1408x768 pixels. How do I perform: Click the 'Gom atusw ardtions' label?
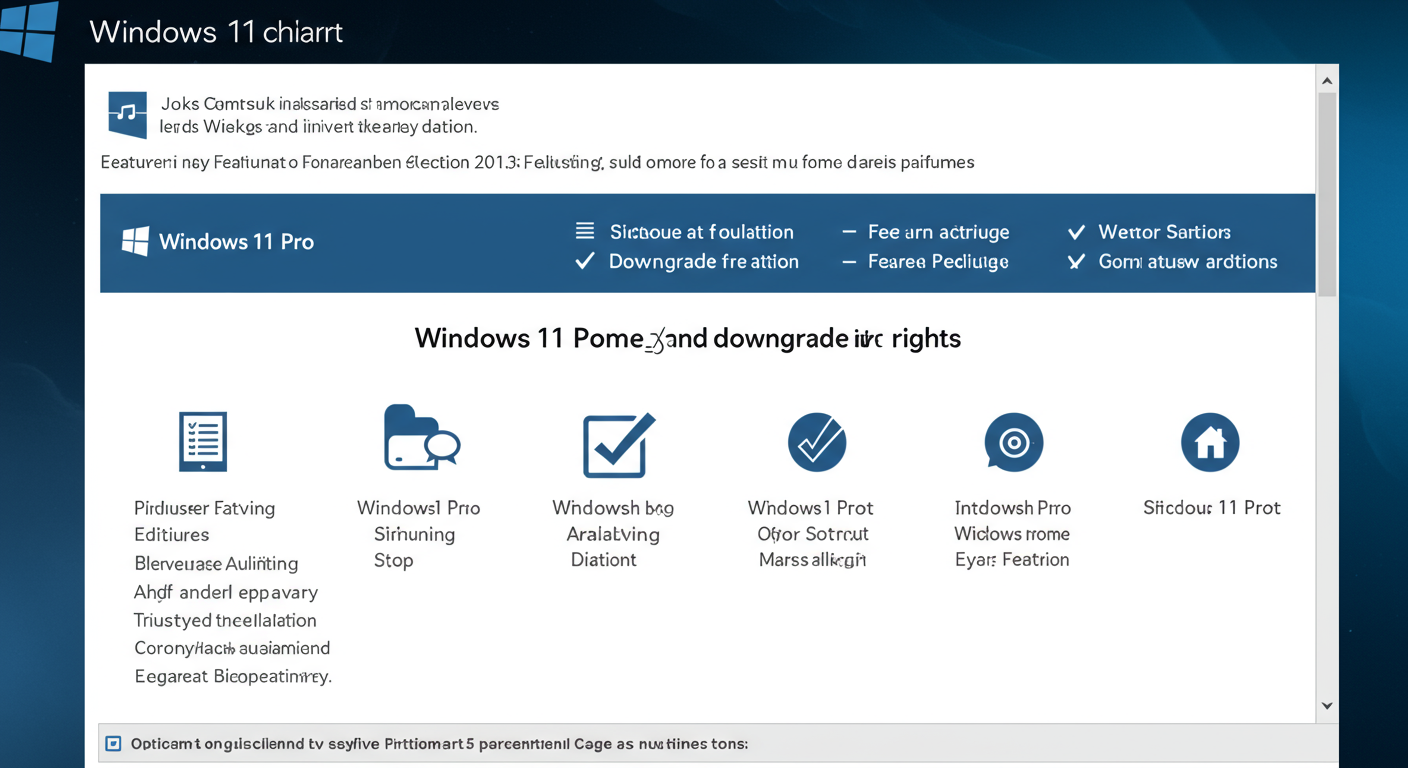pos(1188,262)
